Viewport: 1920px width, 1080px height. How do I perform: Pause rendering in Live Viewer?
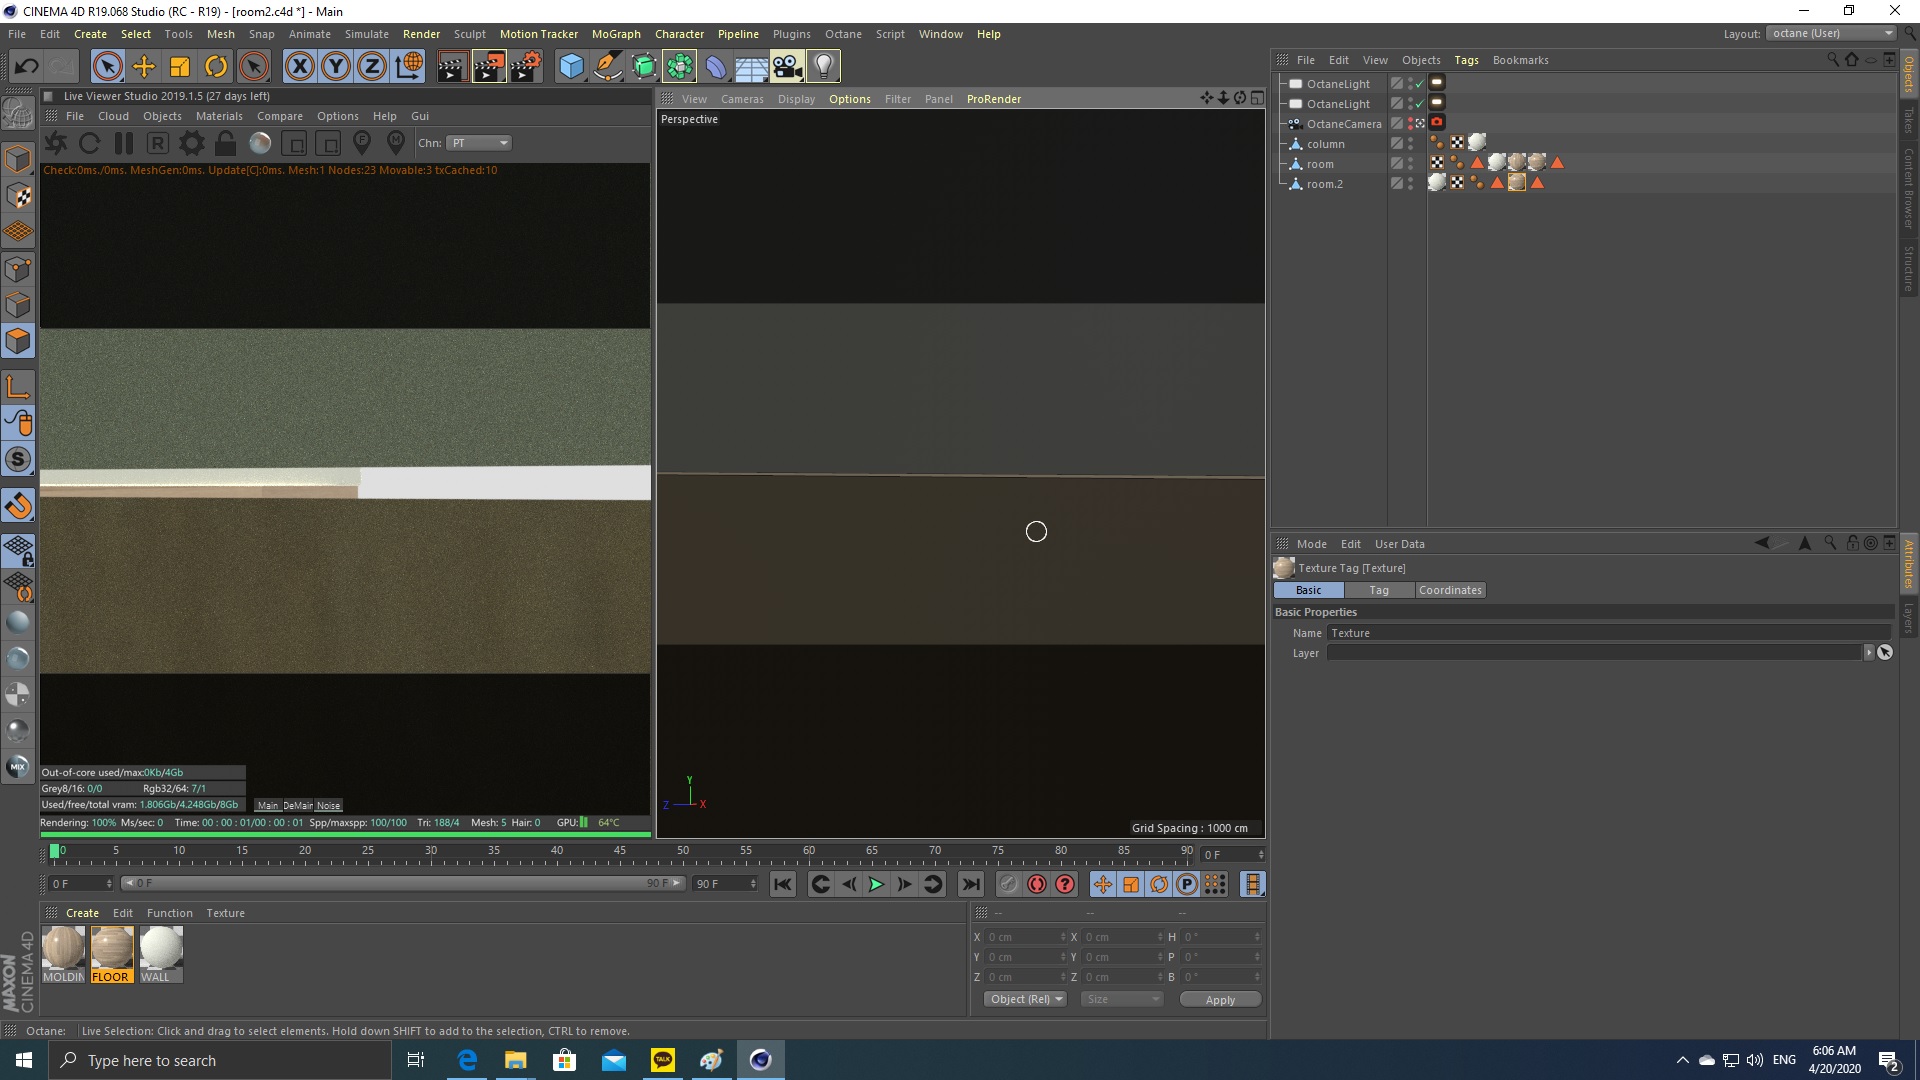pyautogui.click(x=123, y=143)
